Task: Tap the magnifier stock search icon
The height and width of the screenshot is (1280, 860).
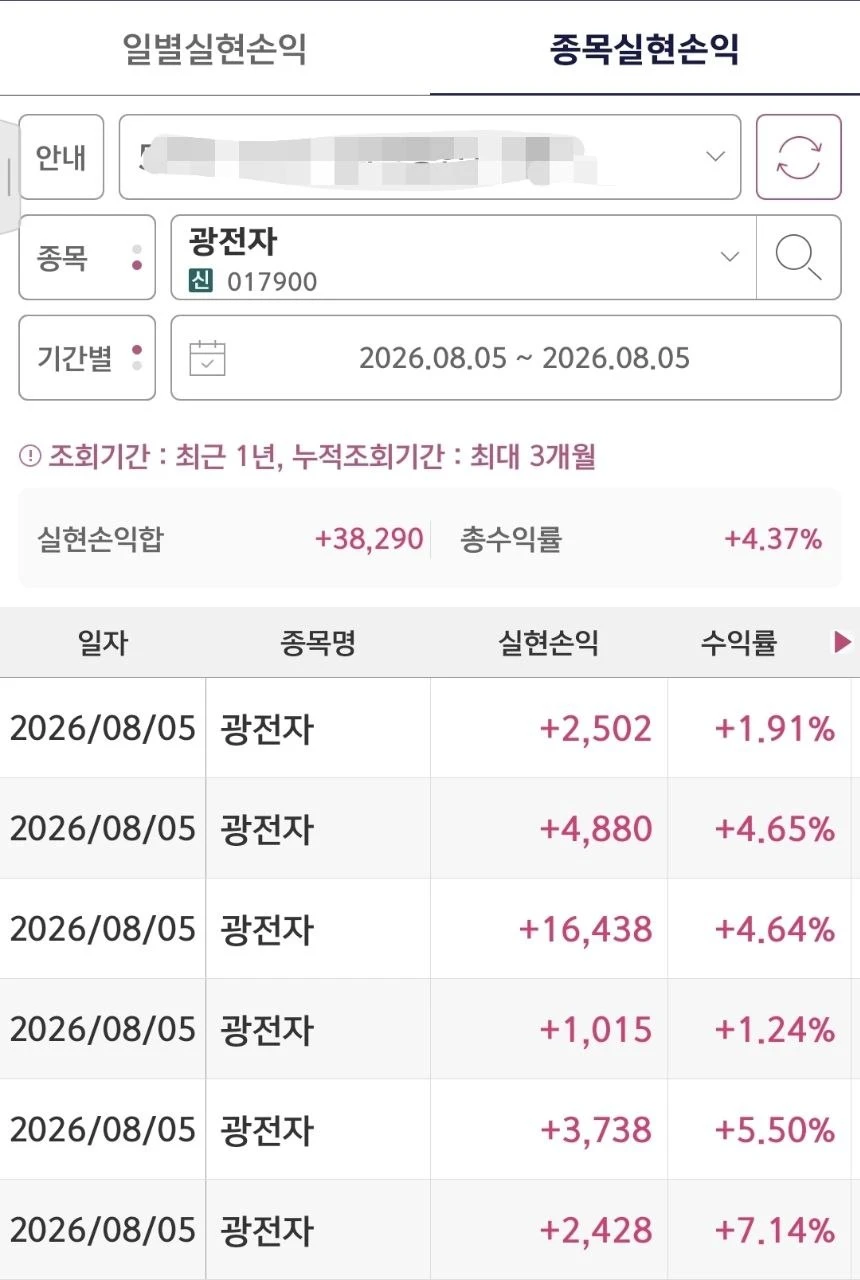Action: tap(798, 257)
